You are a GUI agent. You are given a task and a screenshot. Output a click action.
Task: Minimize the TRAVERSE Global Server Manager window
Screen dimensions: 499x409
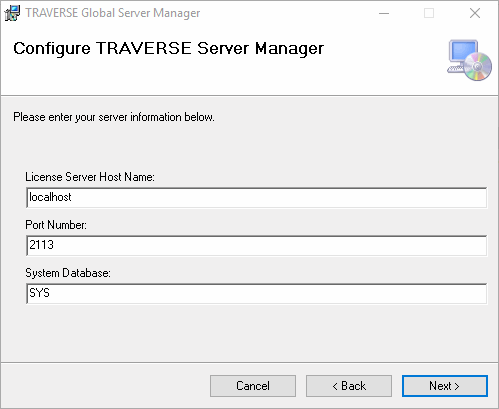[384, 13]
